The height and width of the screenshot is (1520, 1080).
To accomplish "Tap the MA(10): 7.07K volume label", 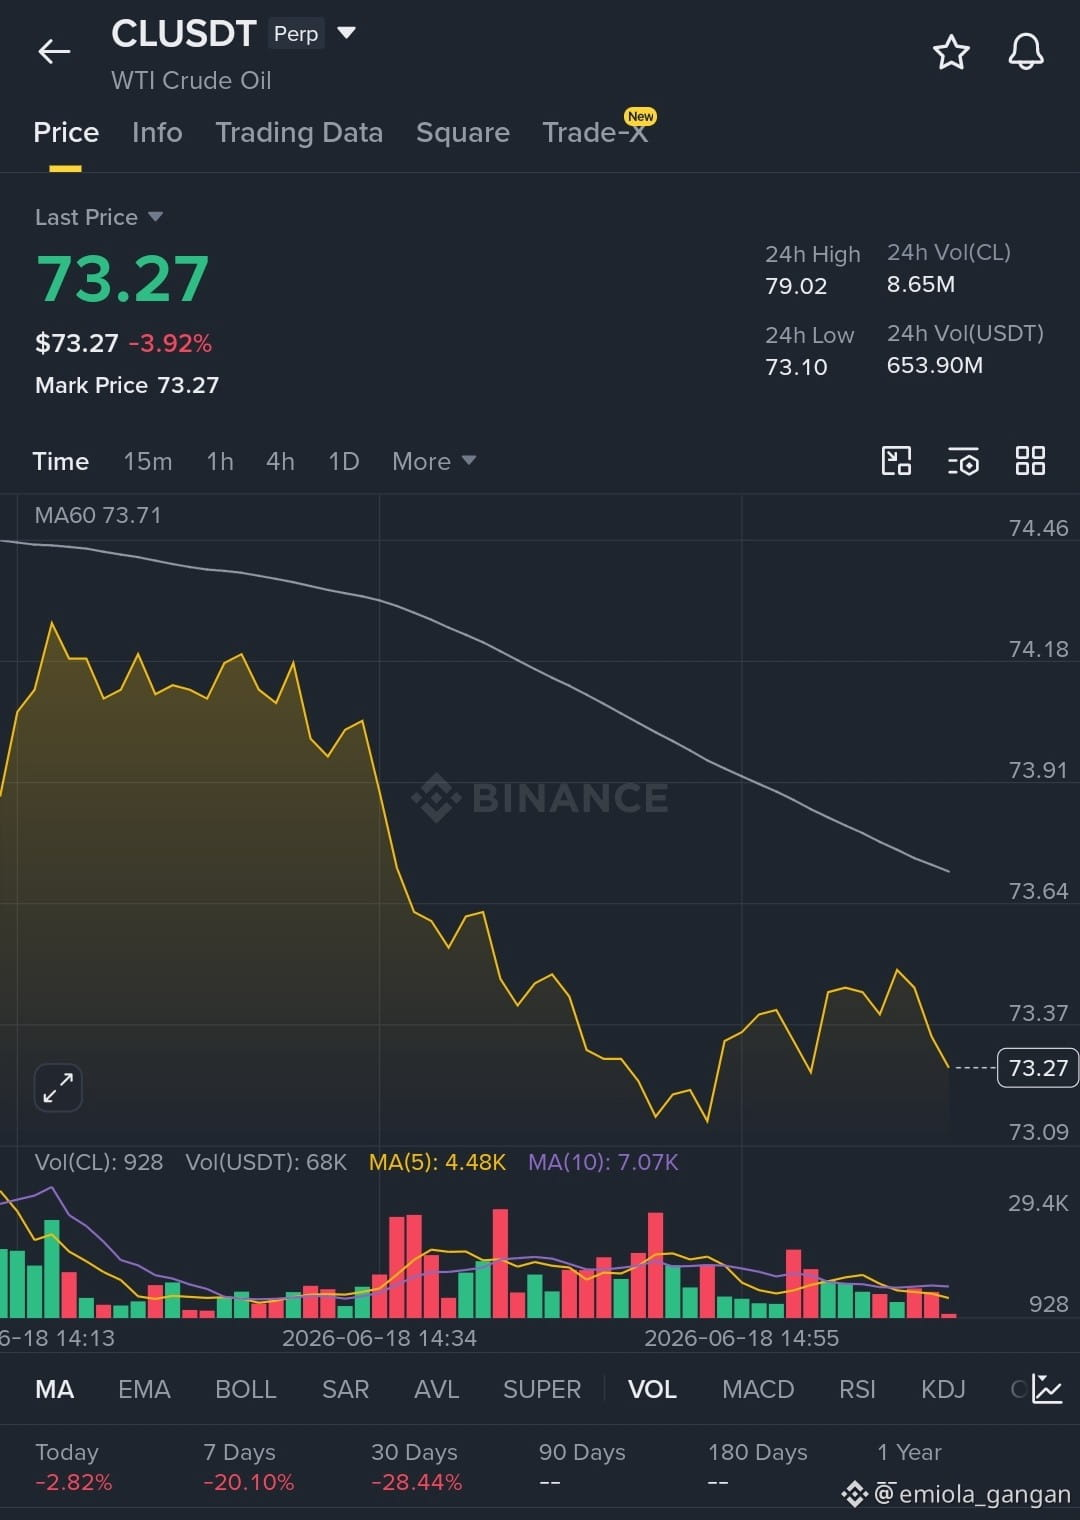I will coord(603,1162).
